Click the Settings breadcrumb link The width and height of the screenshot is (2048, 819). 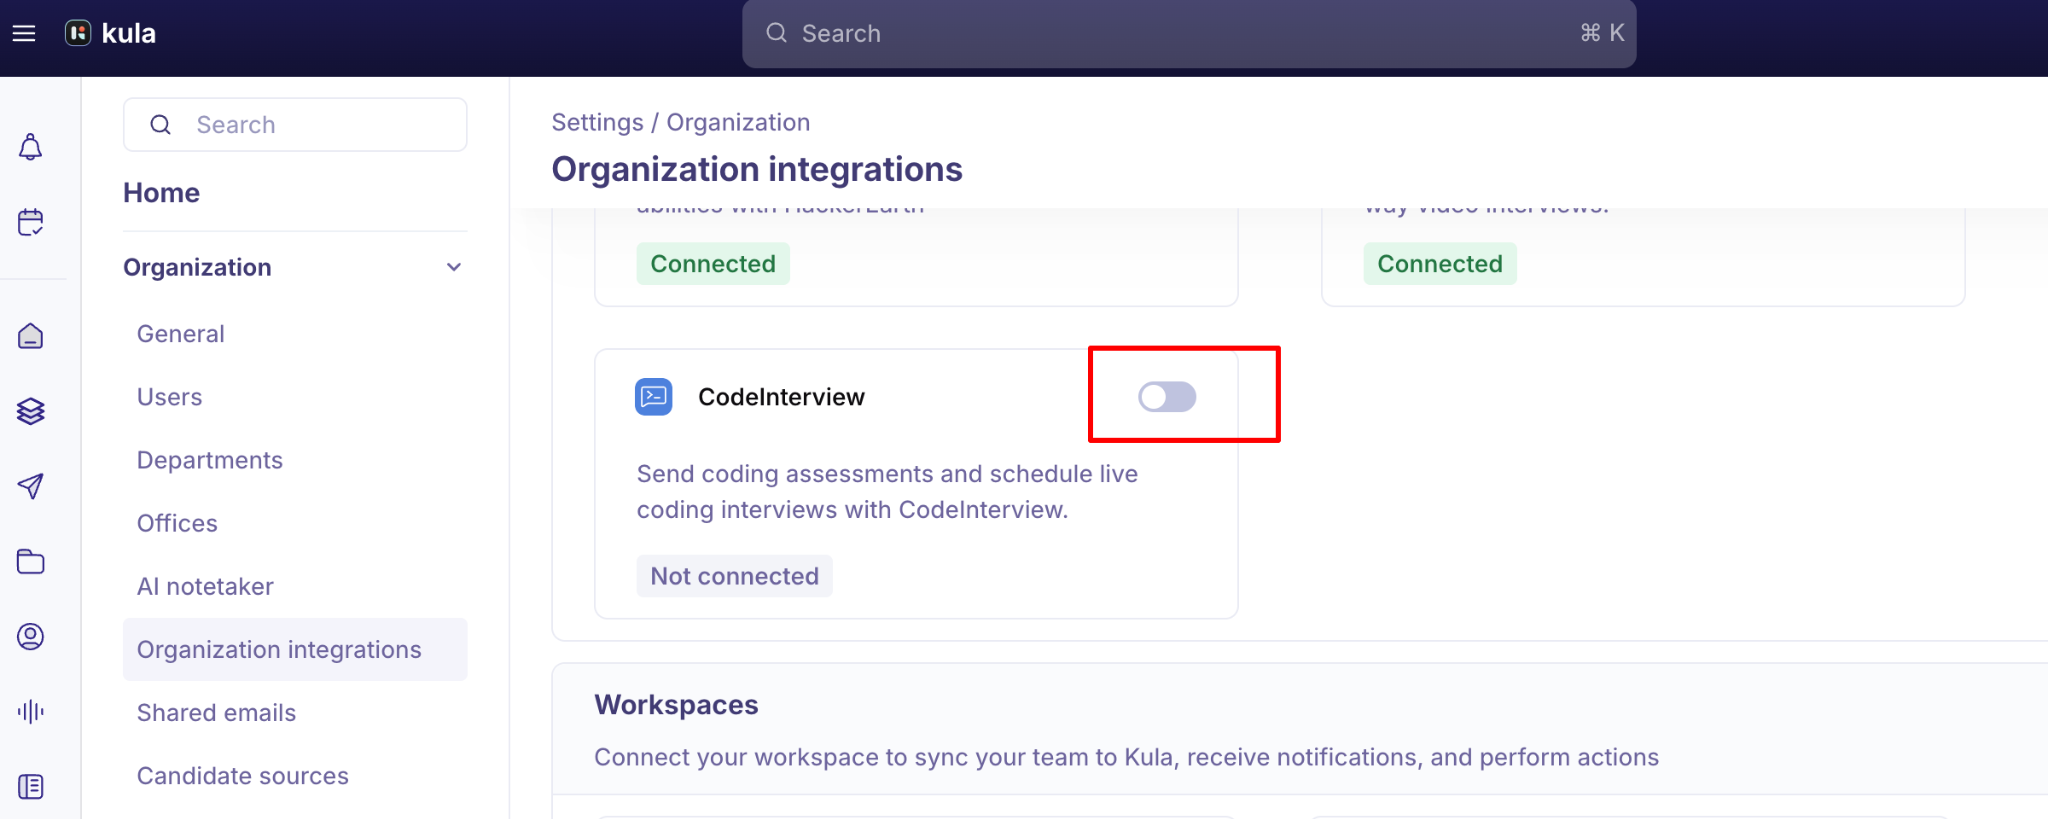[x=598, y=122]
